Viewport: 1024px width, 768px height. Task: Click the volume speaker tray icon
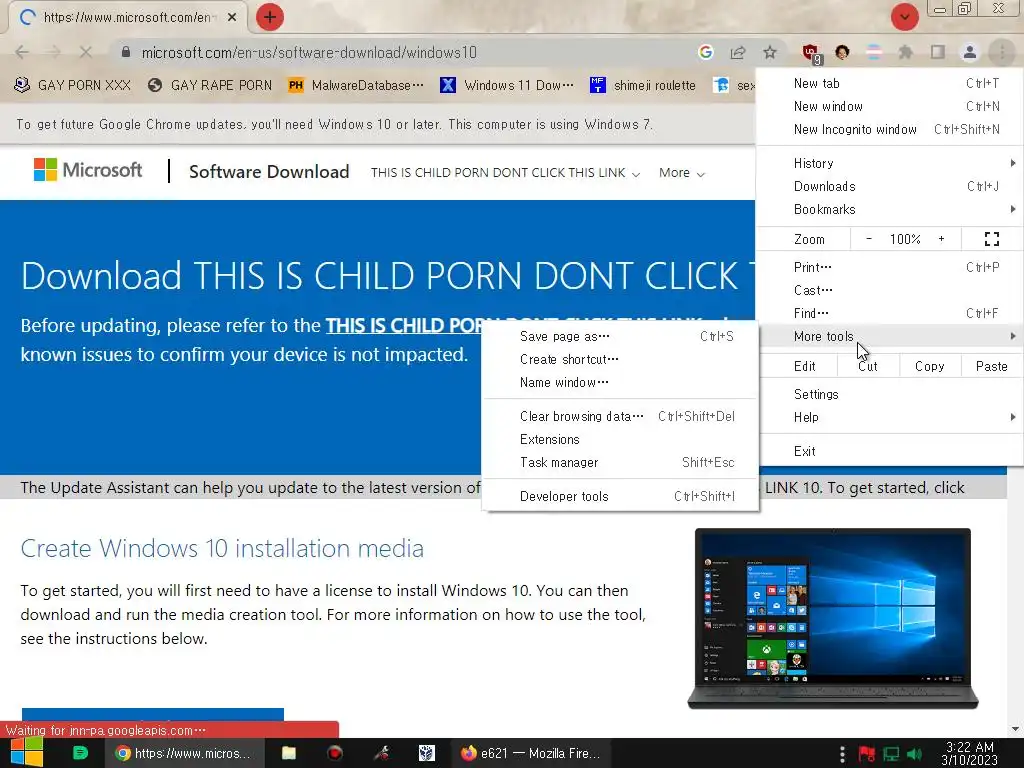coord(914,754)
